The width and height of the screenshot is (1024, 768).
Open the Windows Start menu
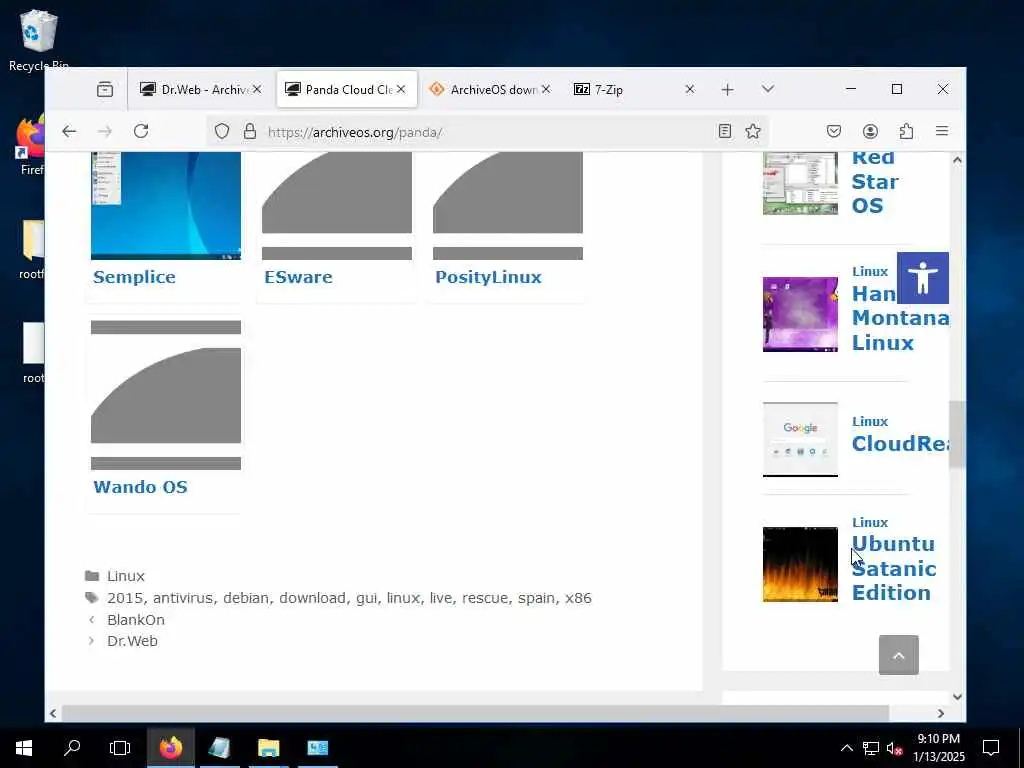tap(24, 747)
